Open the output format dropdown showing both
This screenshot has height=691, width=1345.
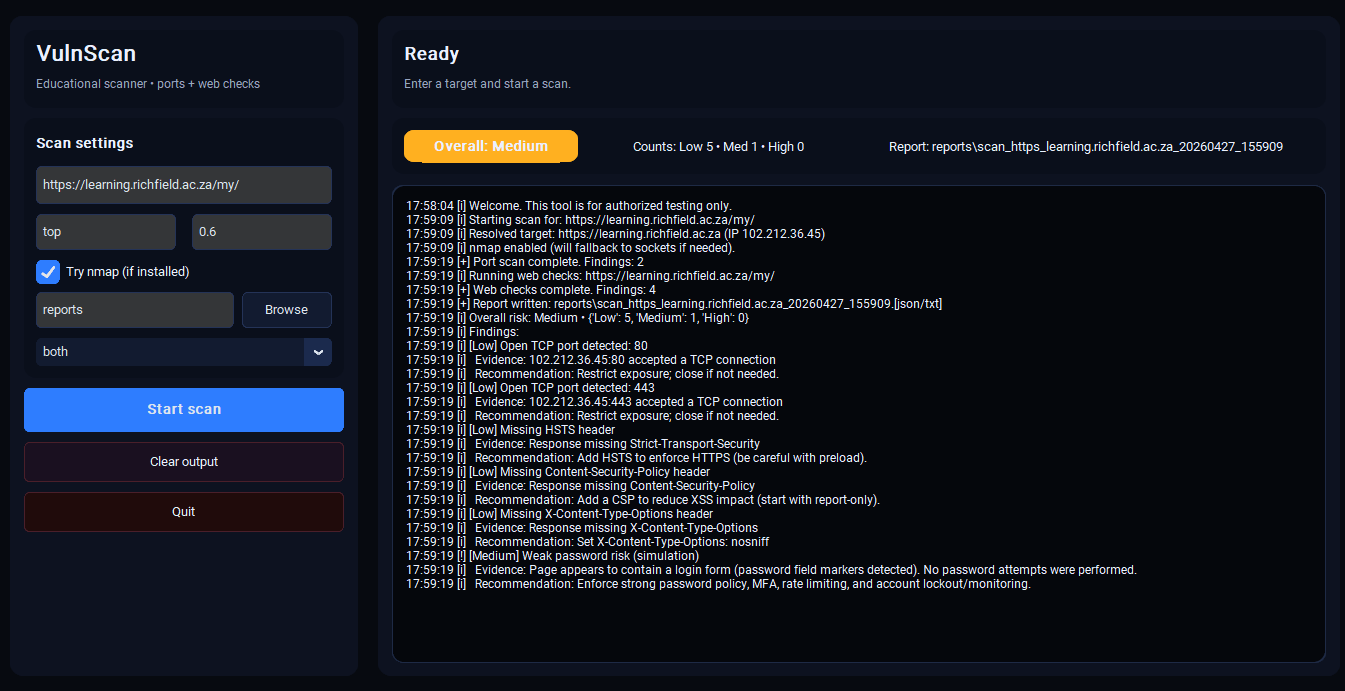click(x=184, y=352)
